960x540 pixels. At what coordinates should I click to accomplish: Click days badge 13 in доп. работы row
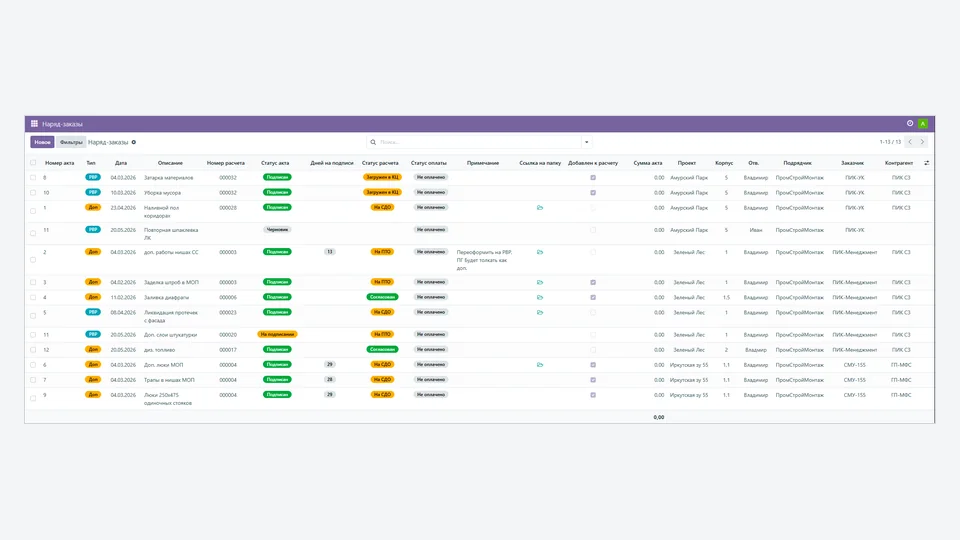[329, 252]
